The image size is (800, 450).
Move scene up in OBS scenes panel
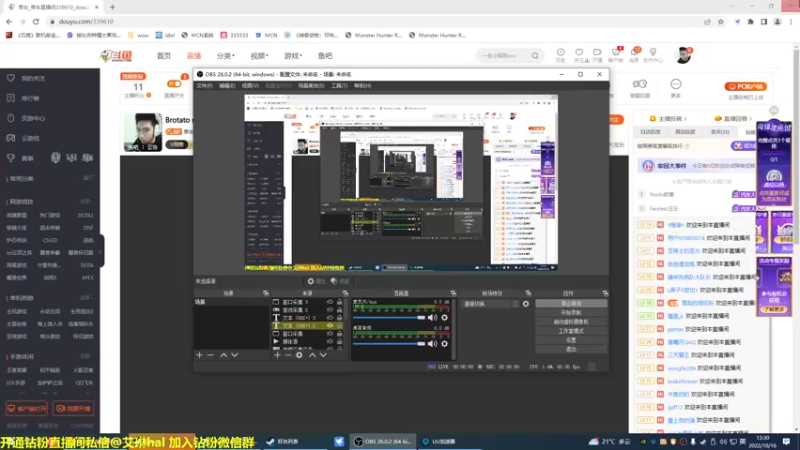tap(223, 355)
